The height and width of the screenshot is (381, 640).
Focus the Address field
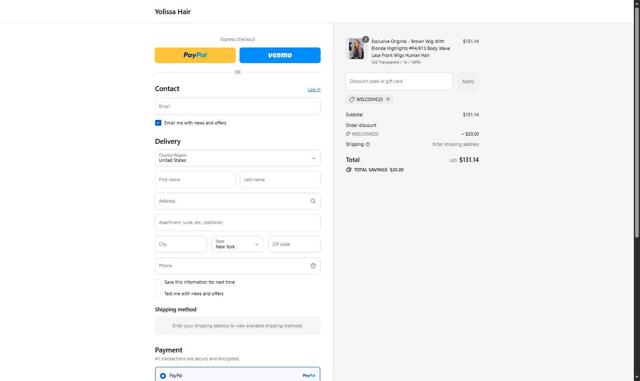pos(238,201)
